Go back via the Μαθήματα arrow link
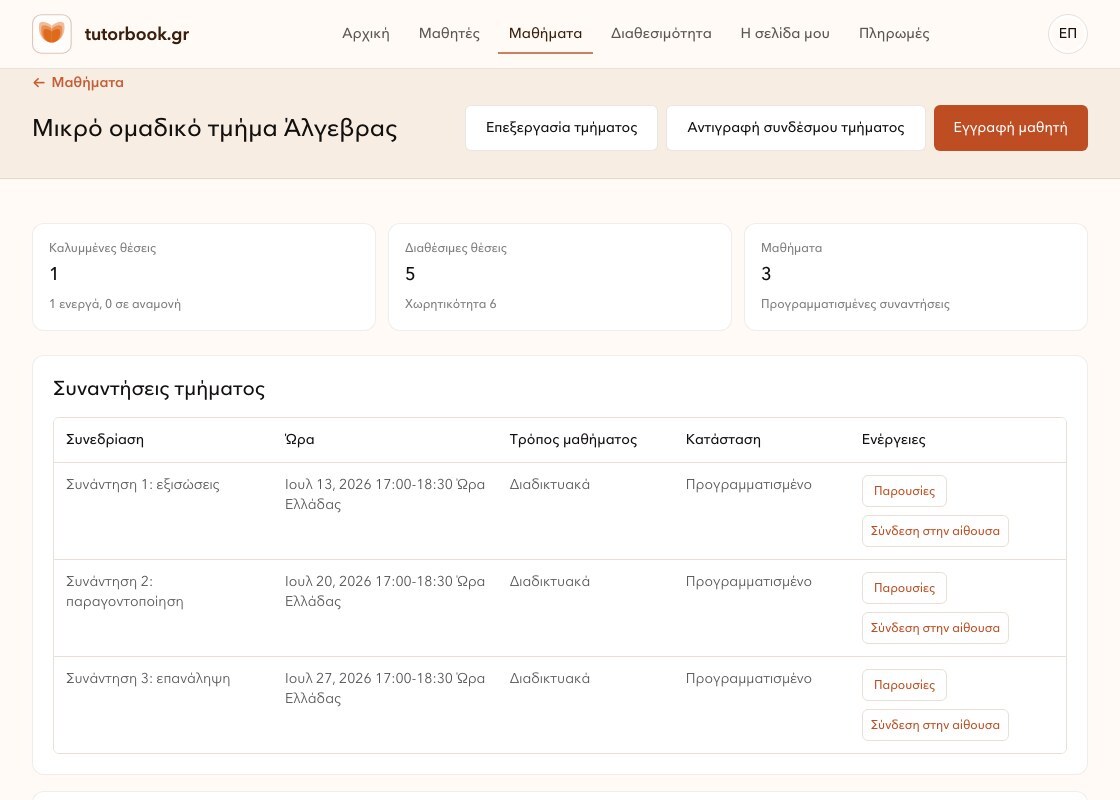Image resolution: width=1120 pixels, height=800 pixels. coord(78,82)
